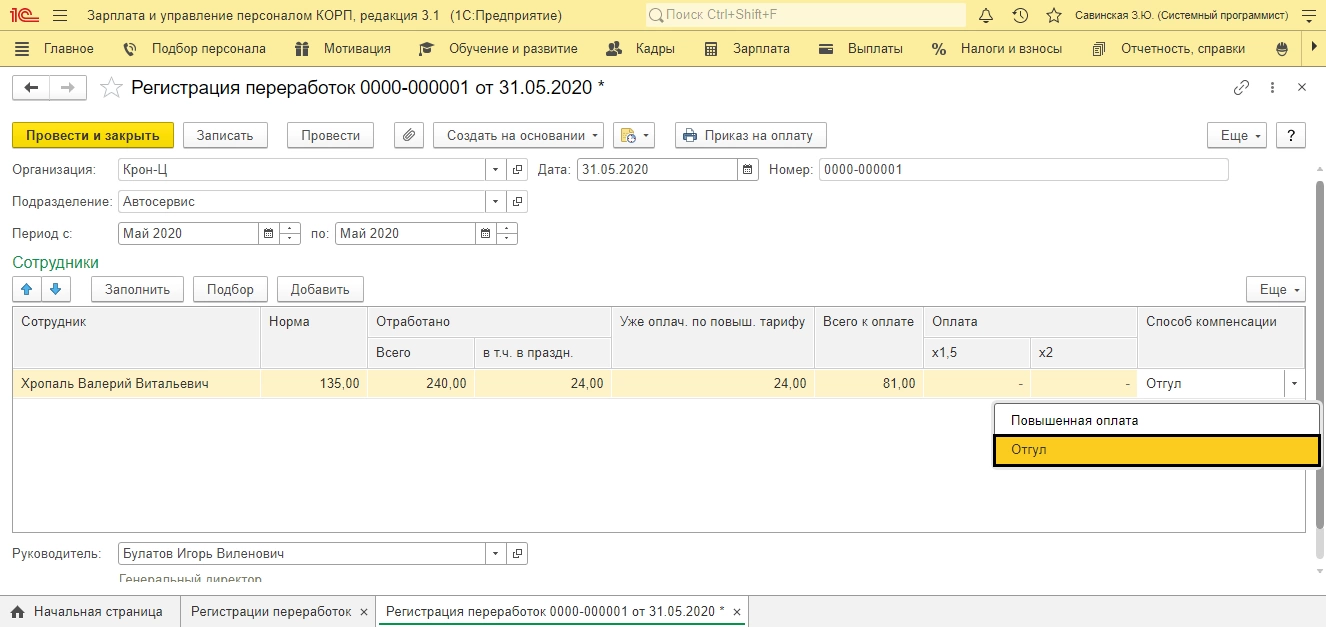The image size is (1326, 627).
Task: Click help question mark button
Action: click(x=1291, y=135)
